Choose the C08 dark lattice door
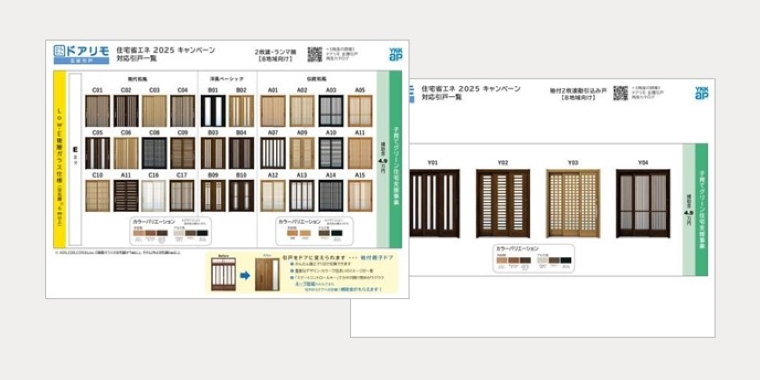The width and height of the screenshot is (760, 380). [x=154, y=153]
